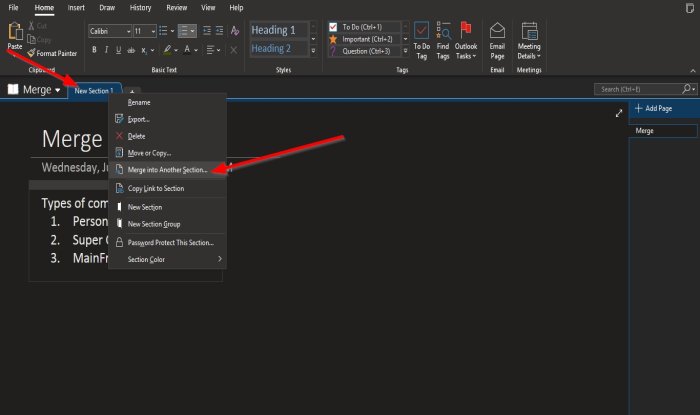The height and width of the screenshot is (415, 700).
Task: Choose Move or Copy... menu entry
Action: coord(167,153)
